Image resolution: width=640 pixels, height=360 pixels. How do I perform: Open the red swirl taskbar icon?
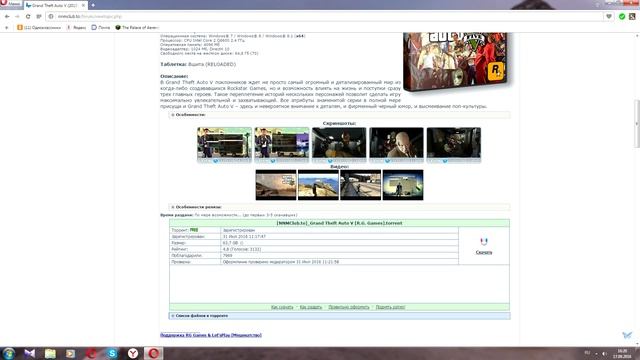pyautogui.click(x=91, y=353)
